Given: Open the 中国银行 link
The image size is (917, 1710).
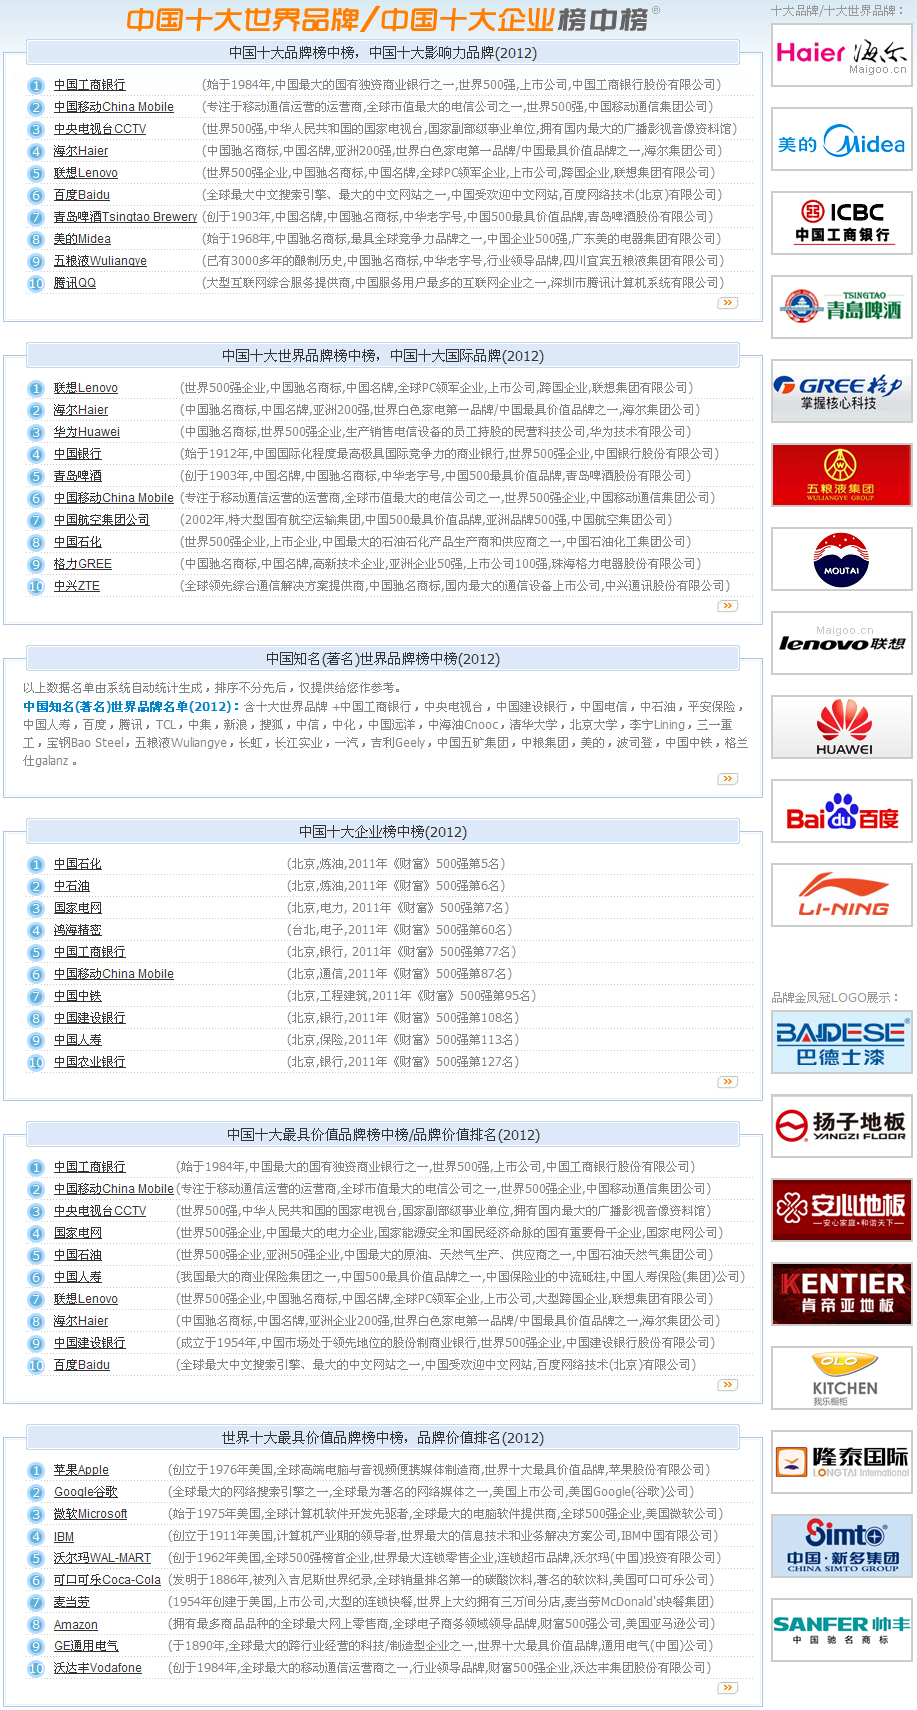Looking at the screenshot, I should pyautogui.click(x=78, y=454).
